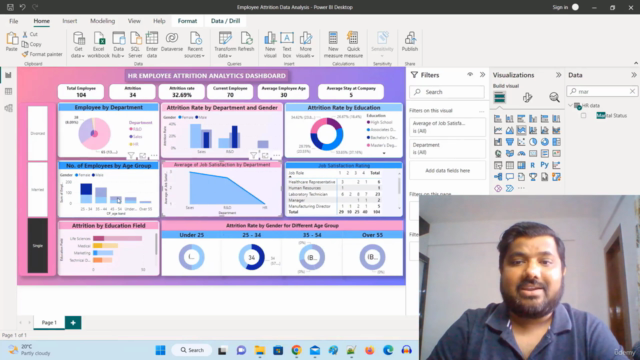Choose the Ribbon chart visual
The image size is (640, 360).
coord(556,130)
